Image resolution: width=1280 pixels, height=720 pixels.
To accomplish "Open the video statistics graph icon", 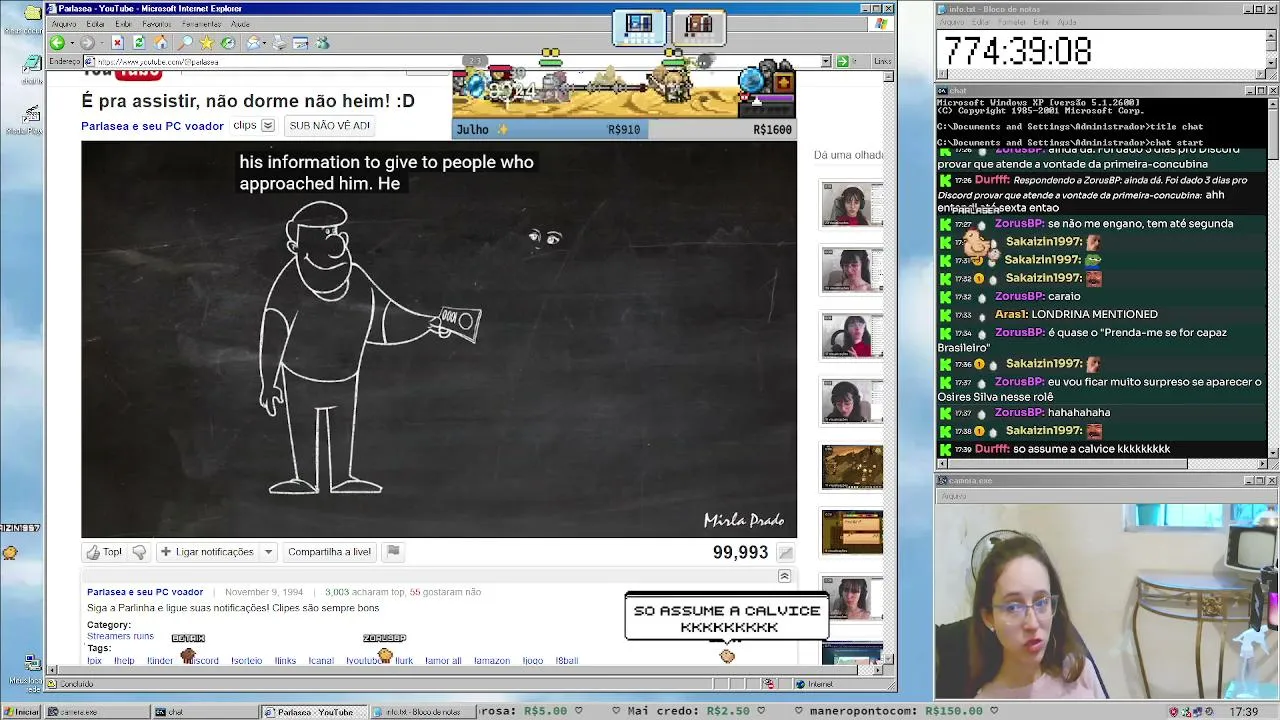I will tap(786, 552).
